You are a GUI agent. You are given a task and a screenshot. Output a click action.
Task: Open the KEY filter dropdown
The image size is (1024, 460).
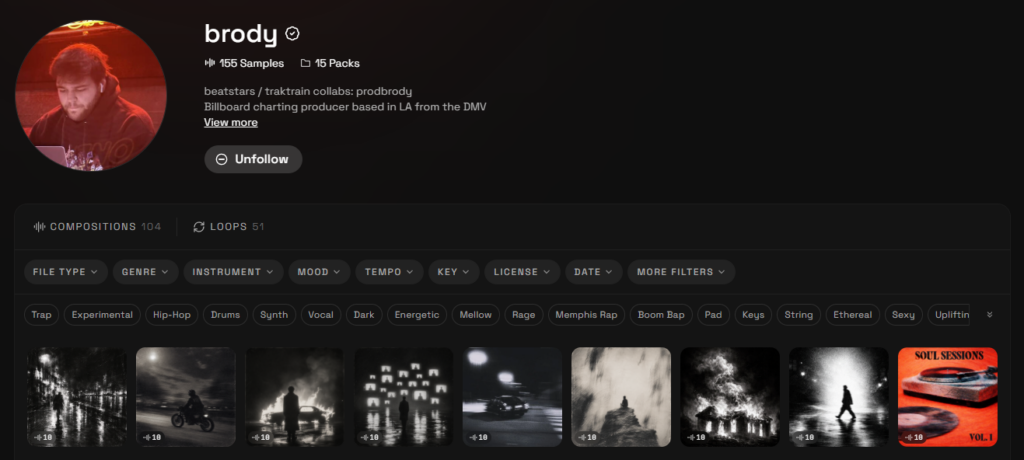(454, 272)
